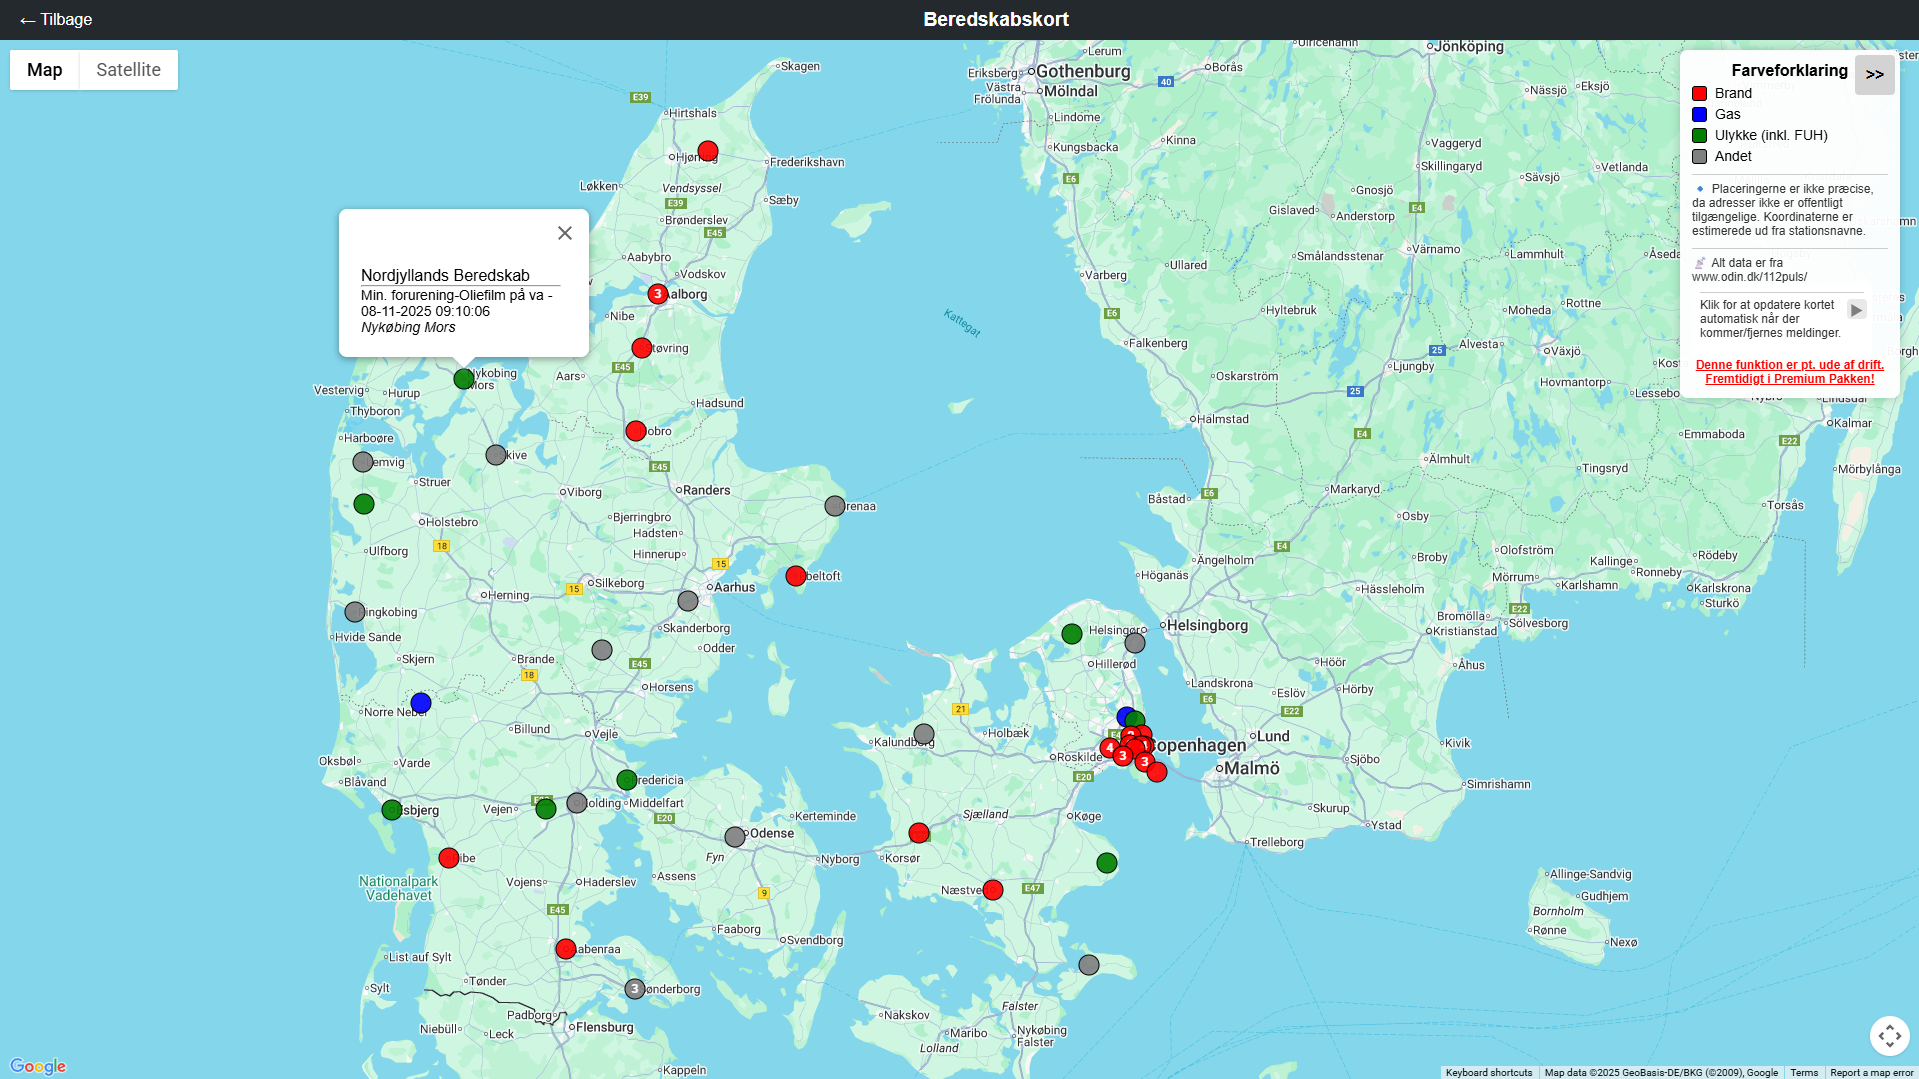Open the red cluster marker at Aalborg
The image size is (1919, 1079).
tap(657, 294)
